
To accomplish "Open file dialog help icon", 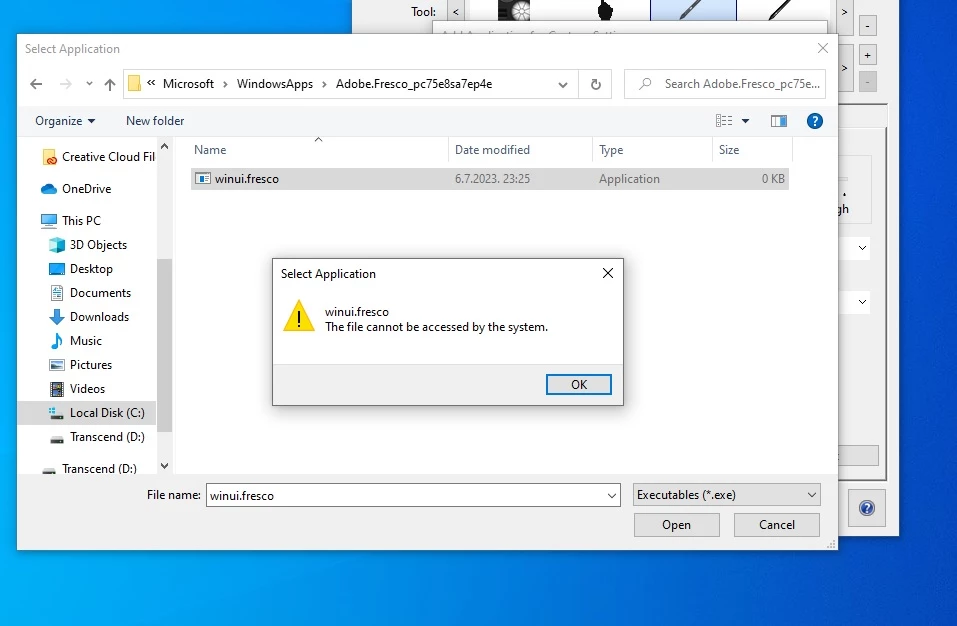I will (814, 121).
